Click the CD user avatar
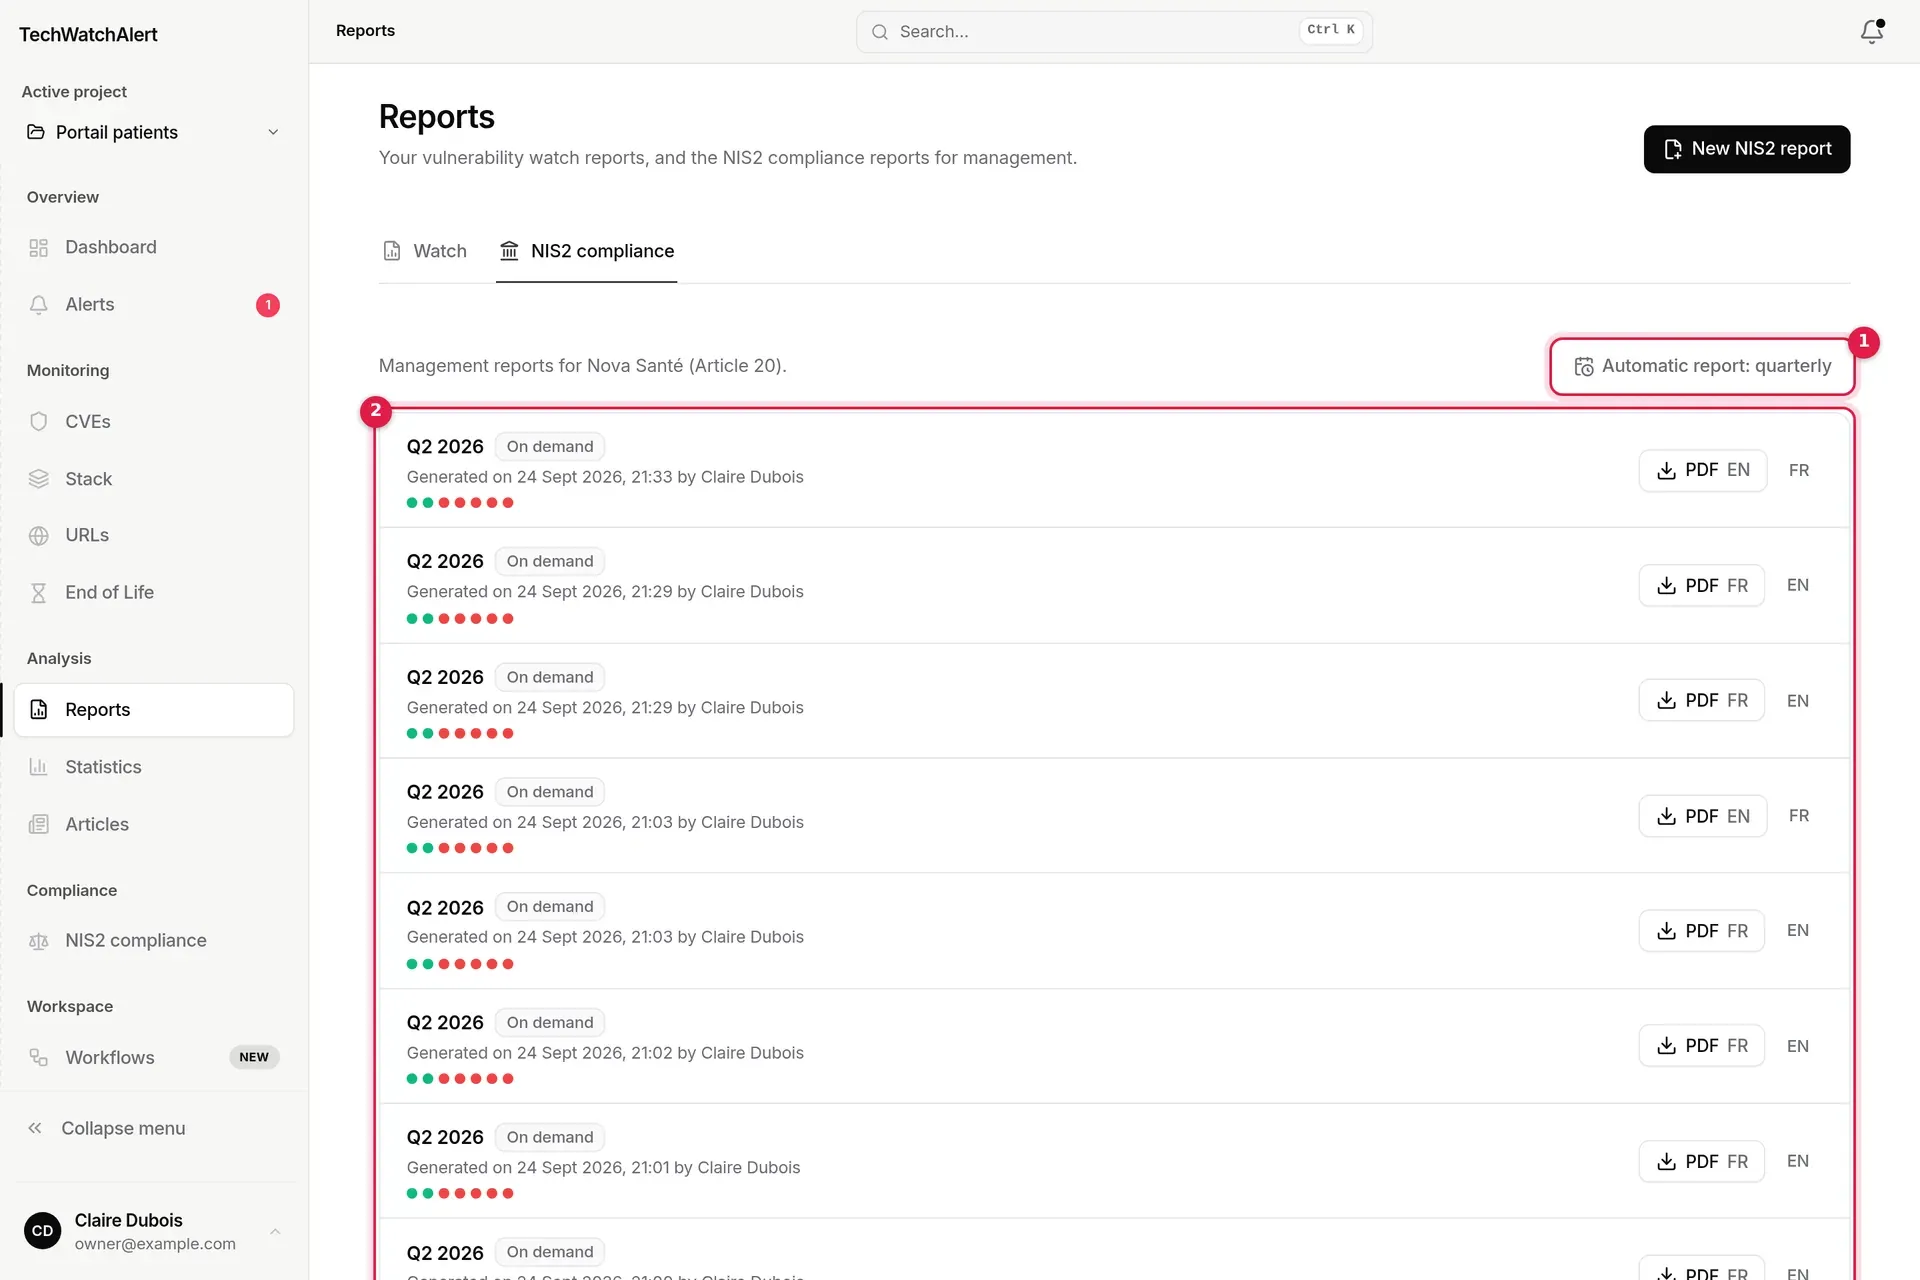The height and width of the screenshot is (1280, 1920). [42, 1231]
